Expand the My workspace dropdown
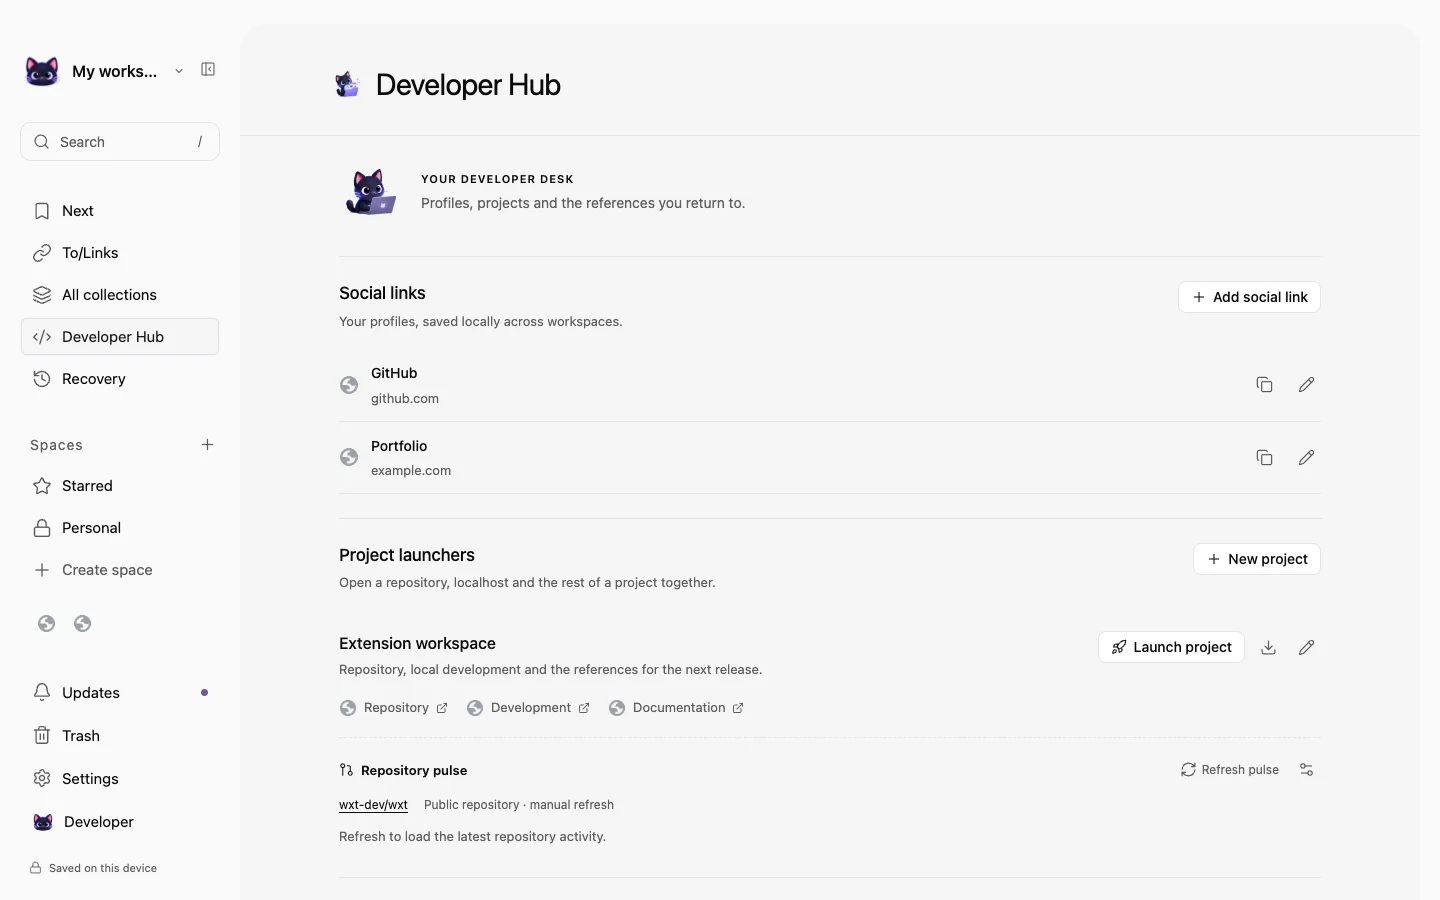This screenshot has width=1440, height=900. (x=179, y=71)
